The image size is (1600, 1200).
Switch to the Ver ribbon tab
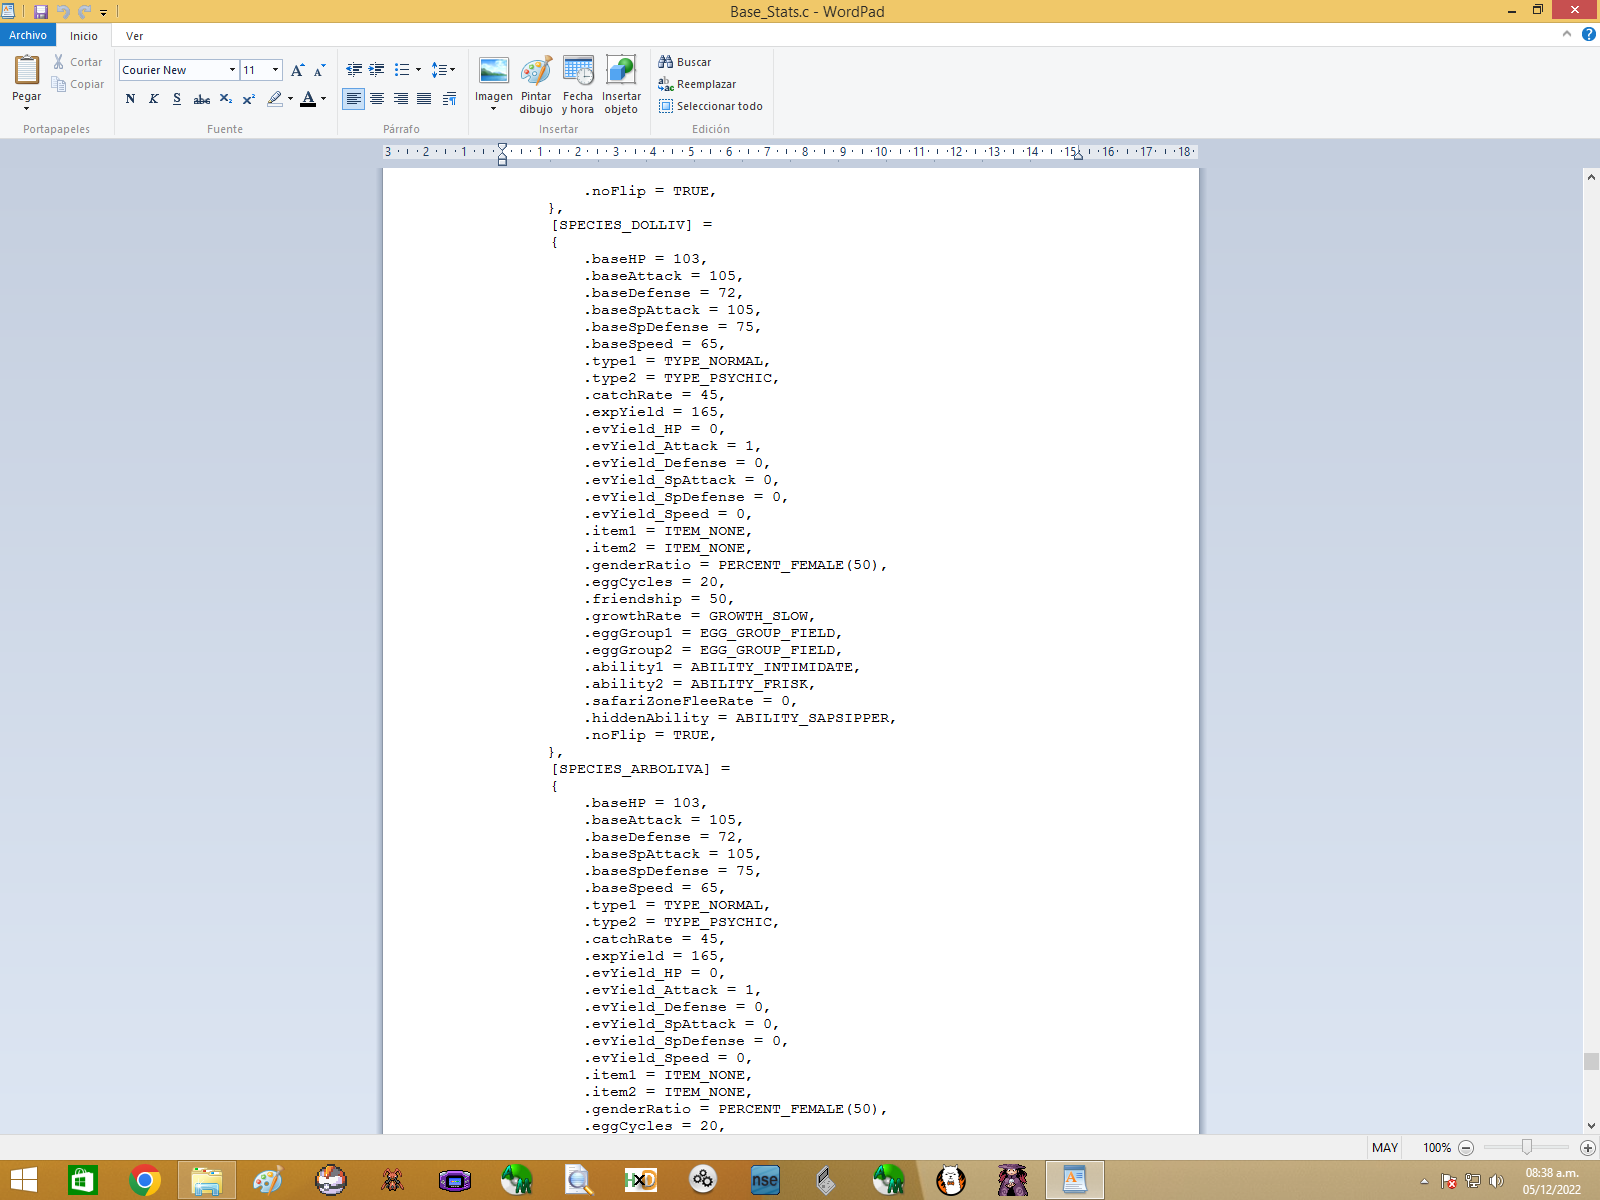pos(134,36)
